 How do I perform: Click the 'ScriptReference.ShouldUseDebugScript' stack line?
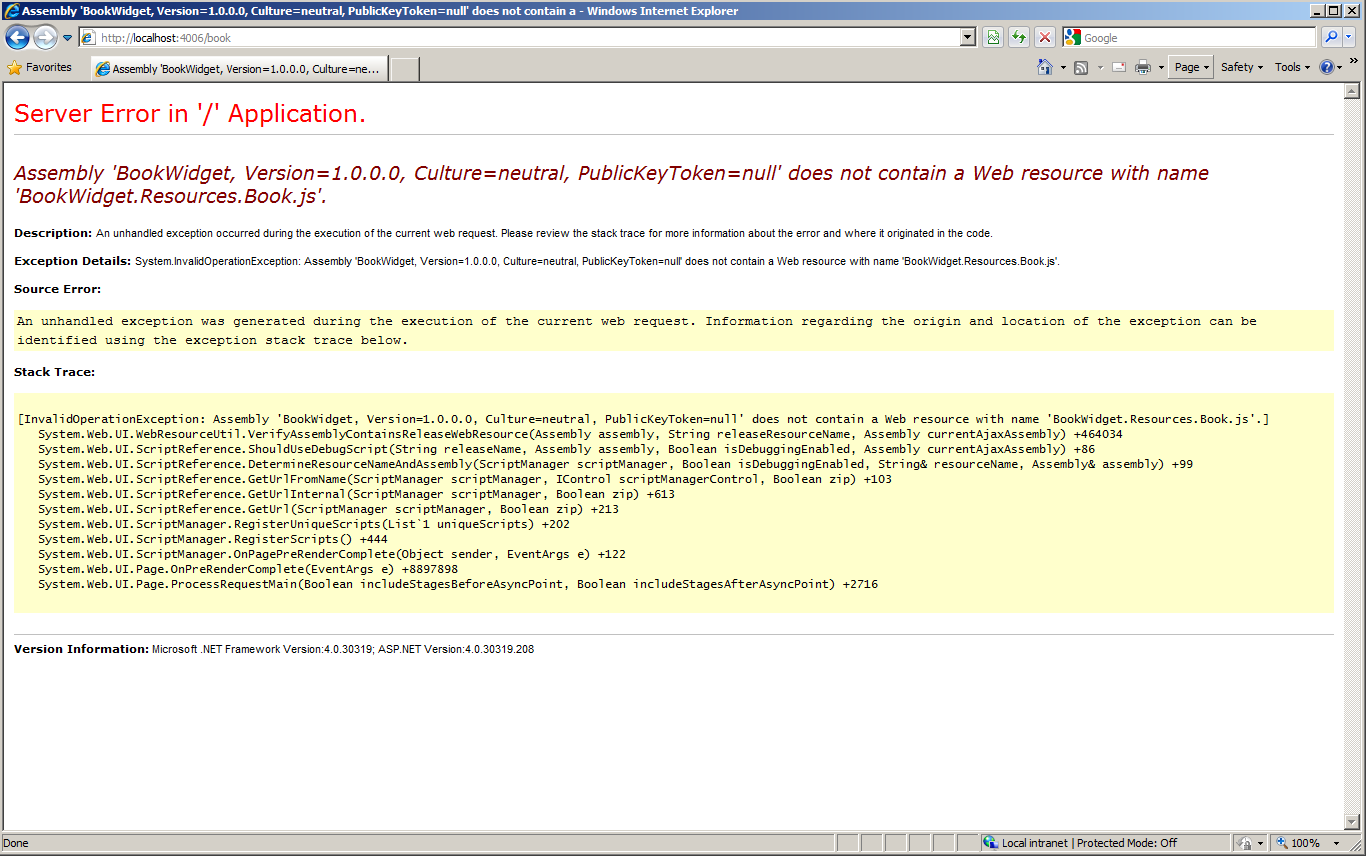pos(566,449)
